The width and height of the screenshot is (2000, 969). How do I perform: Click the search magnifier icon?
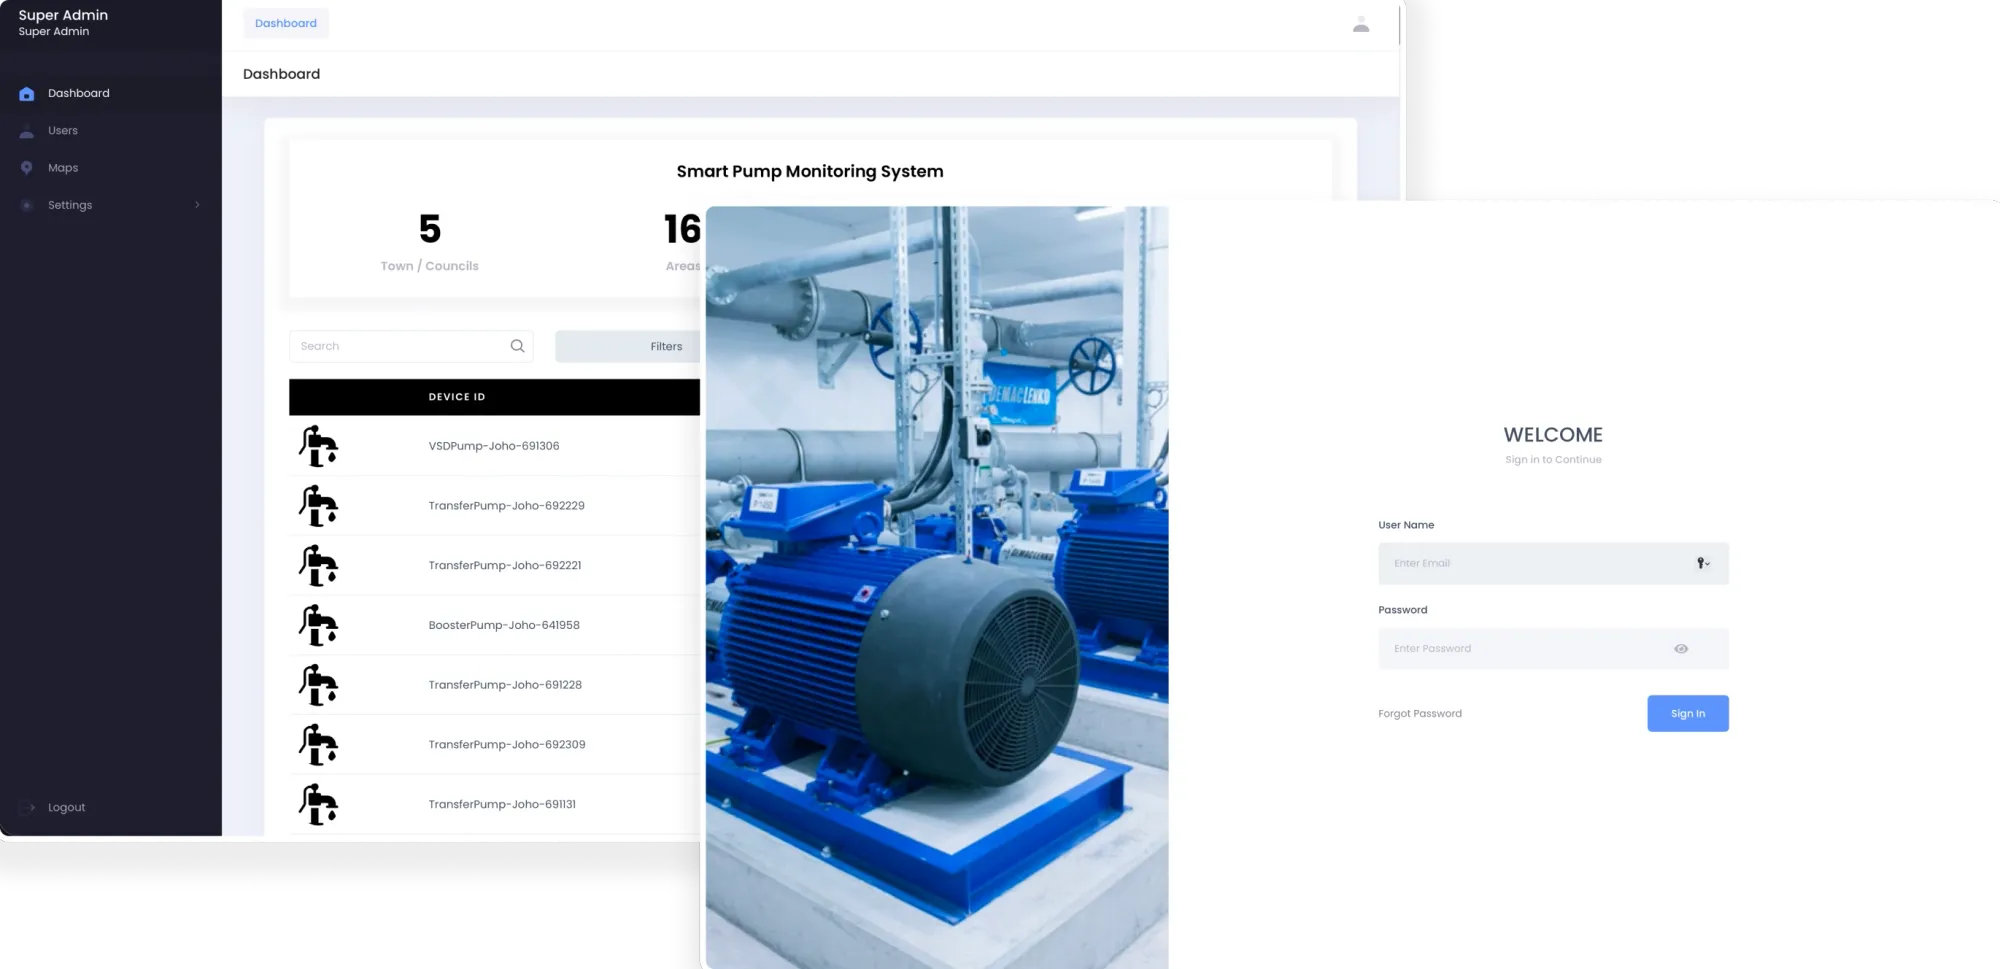click(517, 346)
